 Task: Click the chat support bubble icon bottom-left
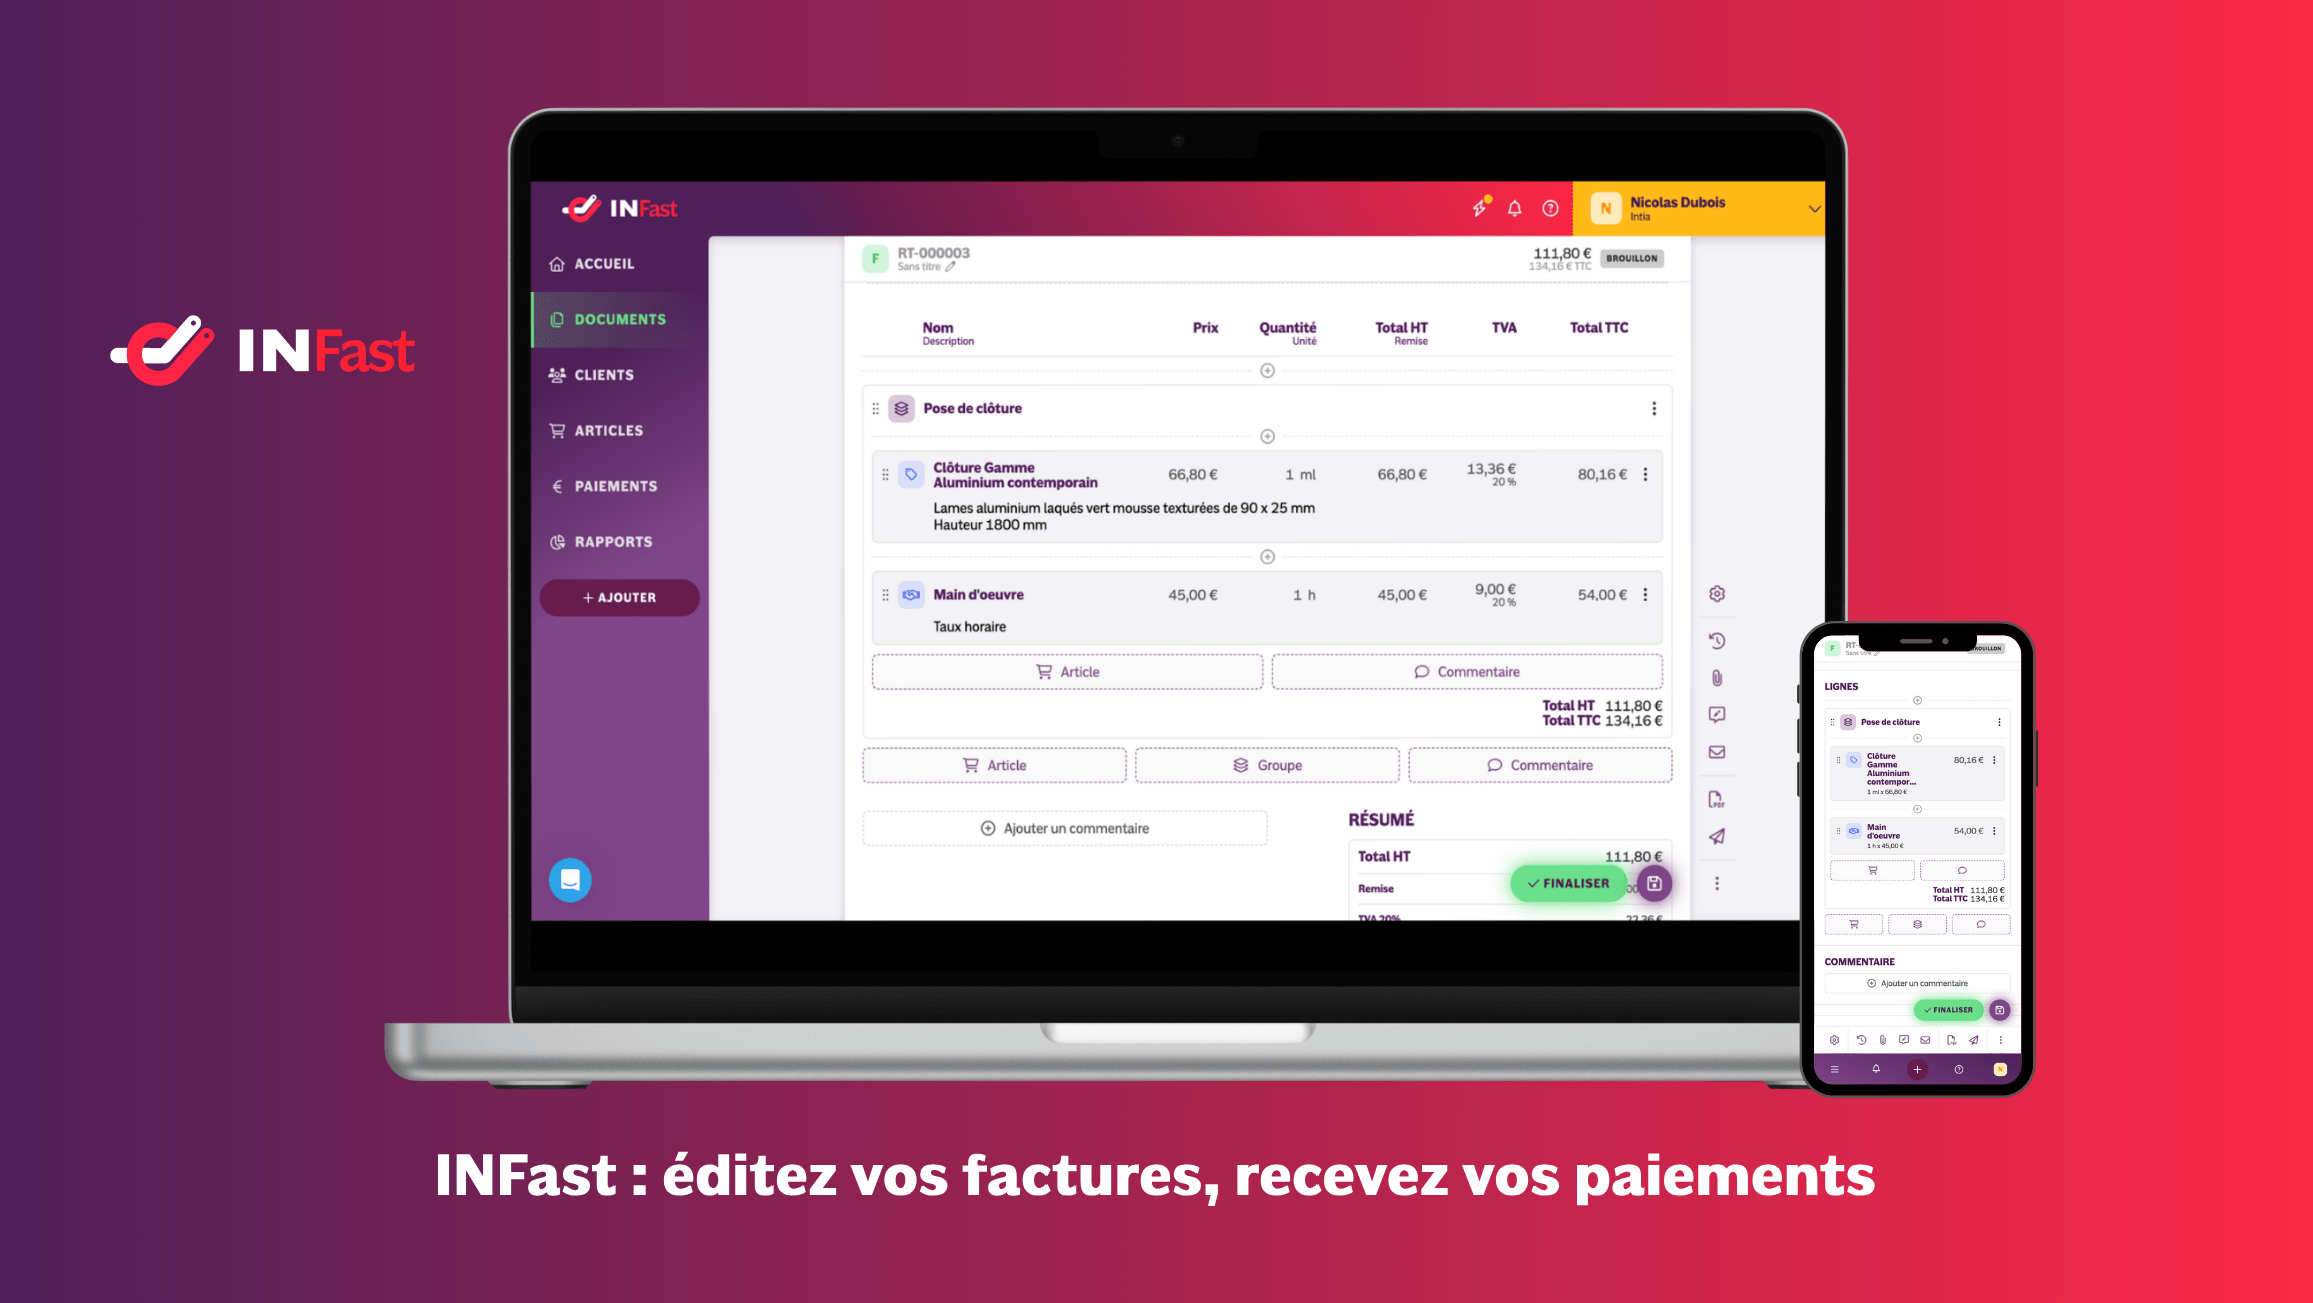tap(569, 879)
